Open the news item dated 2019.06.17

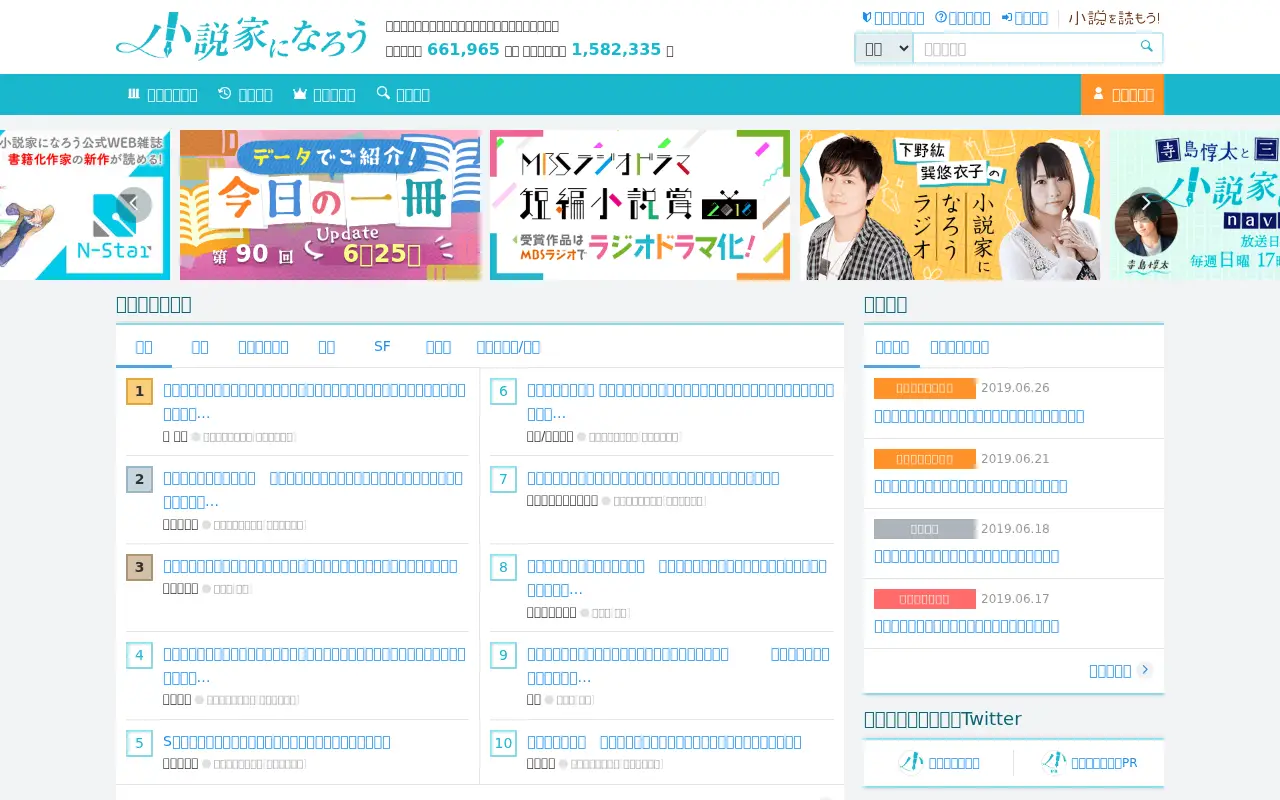click(x=966, y=626)
